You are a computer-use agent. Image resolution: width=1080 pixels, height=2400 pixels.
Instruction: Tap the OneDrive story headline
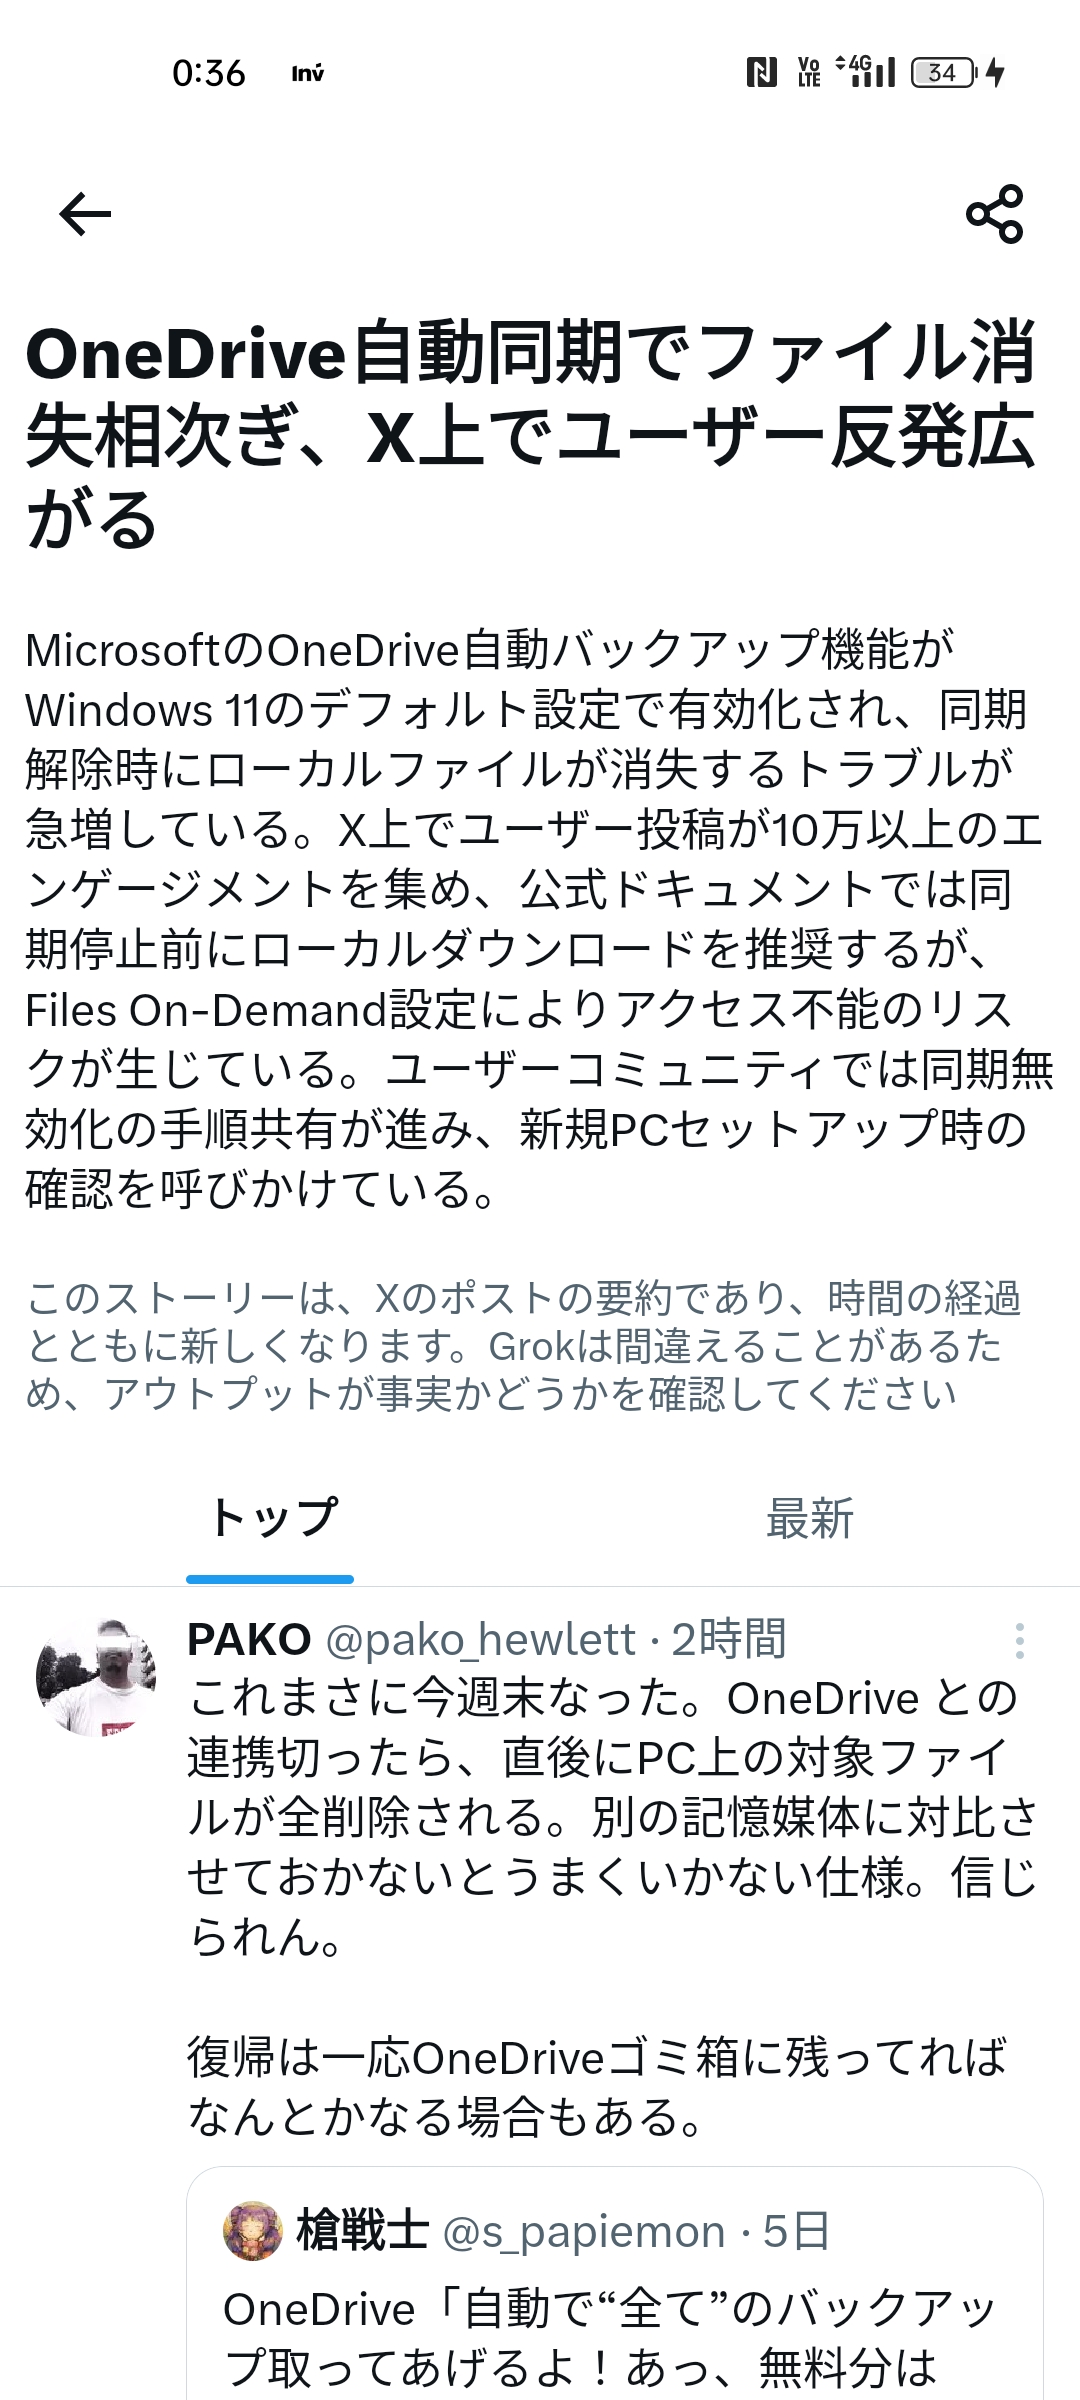tap(530, 436)
